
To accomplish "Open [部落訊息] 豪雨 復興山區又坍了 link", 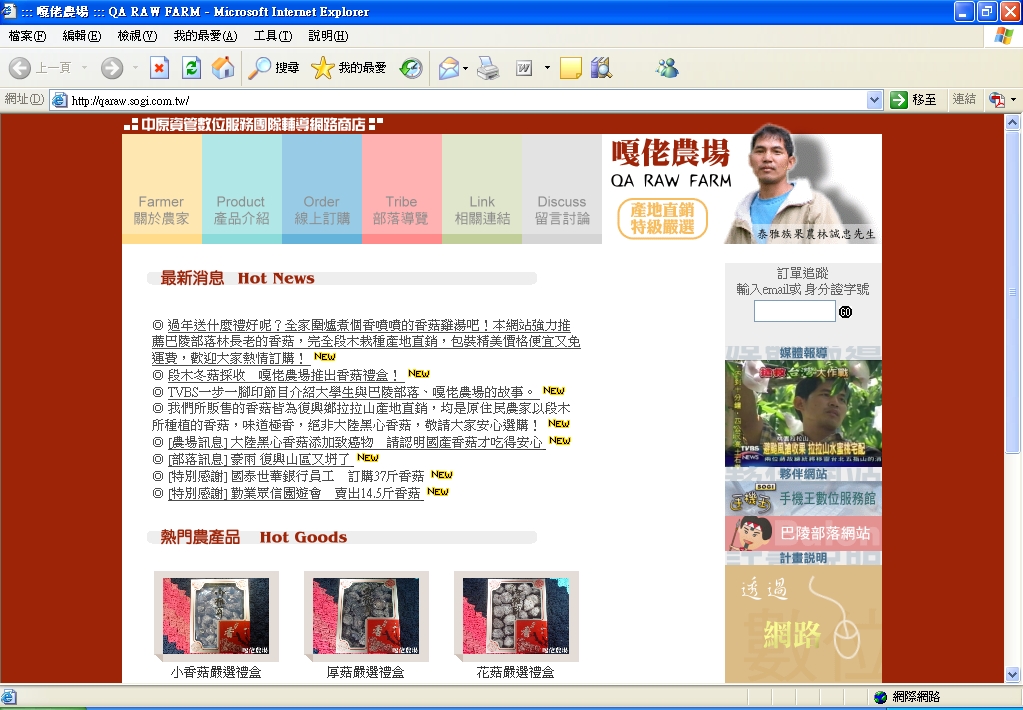I will 261,459.
